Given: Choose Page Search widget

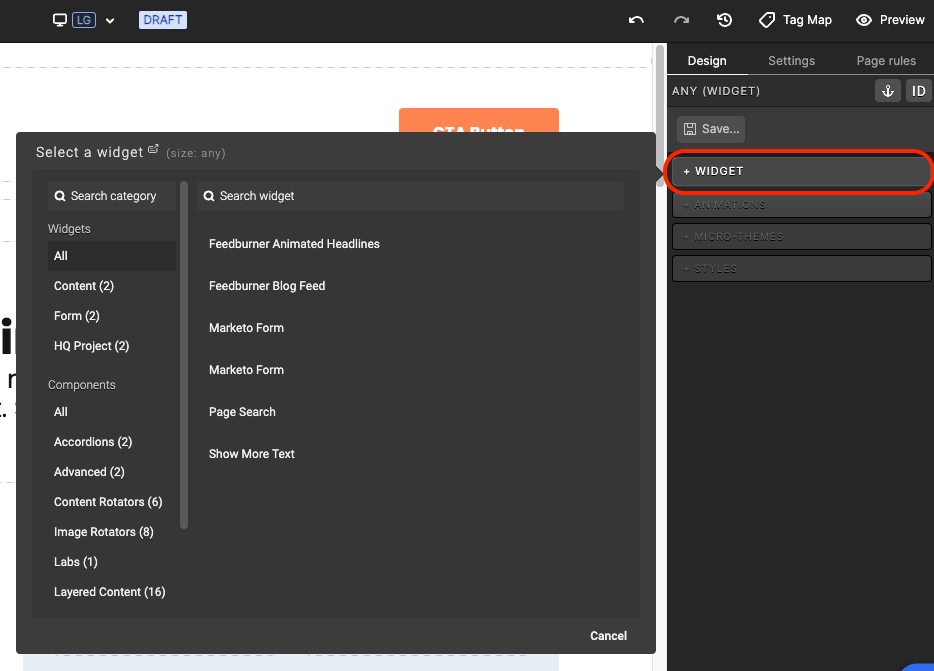Looking at the screenshot, I should coord(242,412).
